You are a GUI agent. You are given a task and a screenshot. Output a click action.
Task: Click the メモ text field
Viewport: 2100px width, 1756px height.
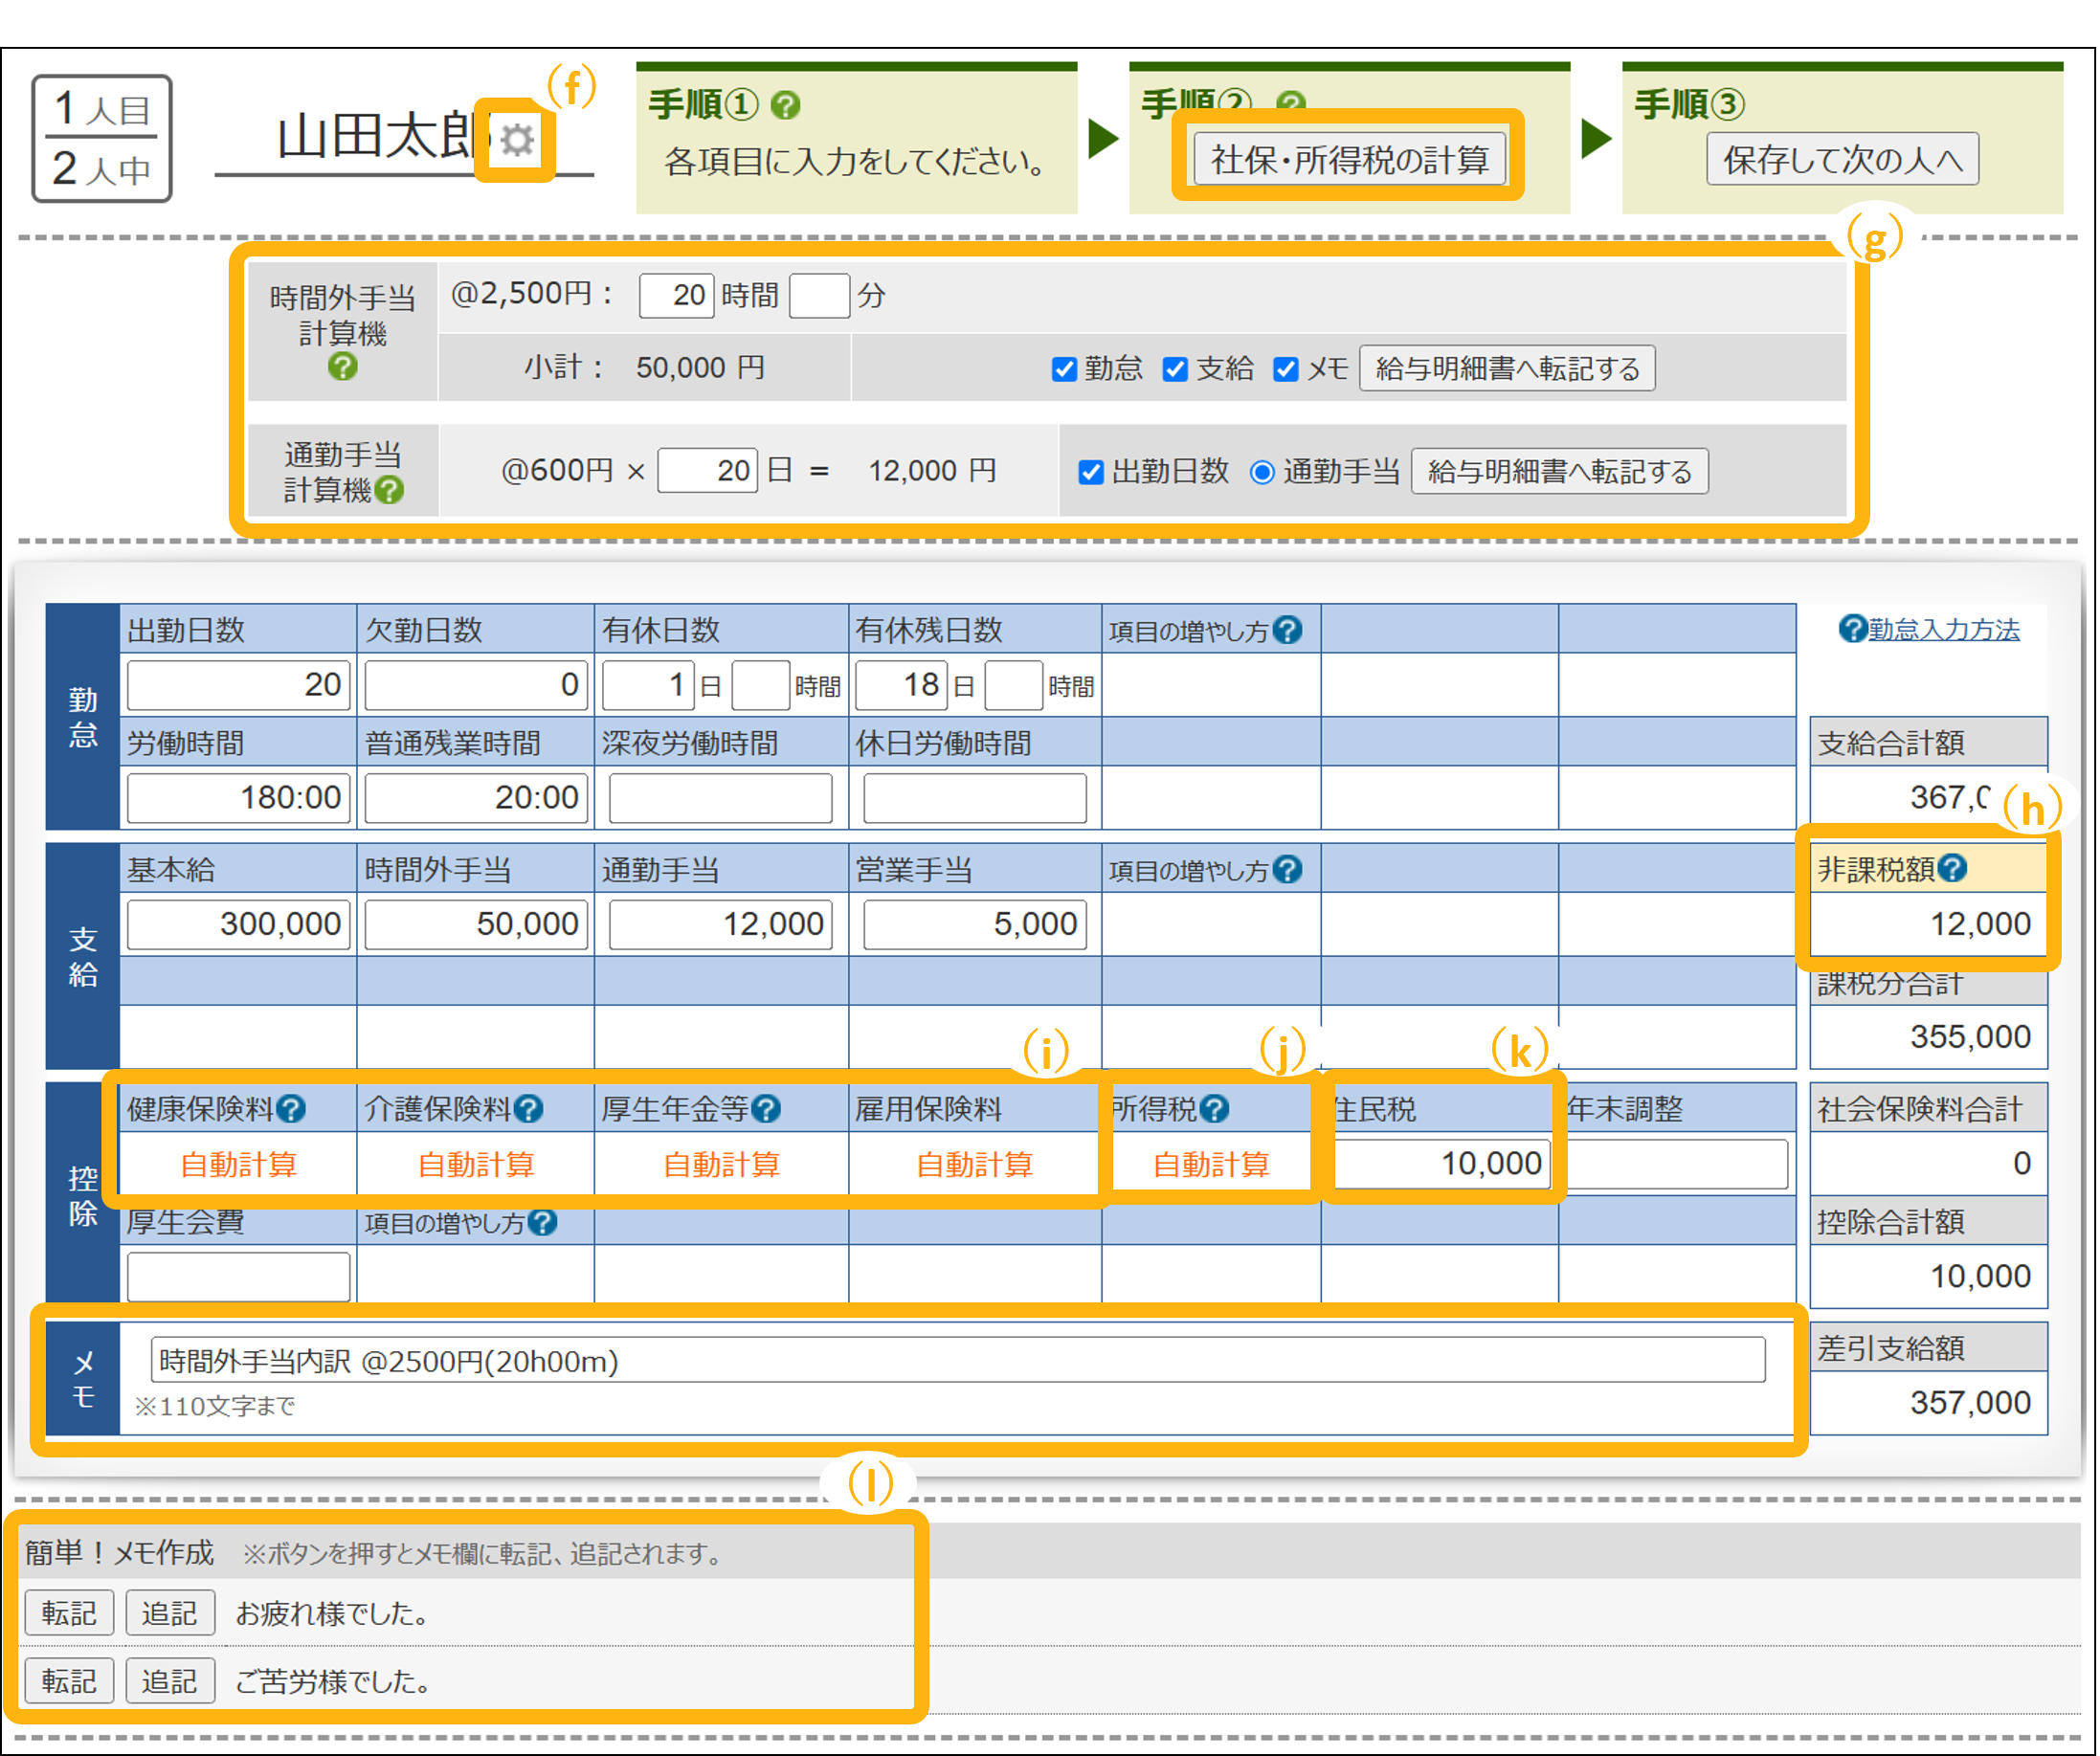[957, 1360]
